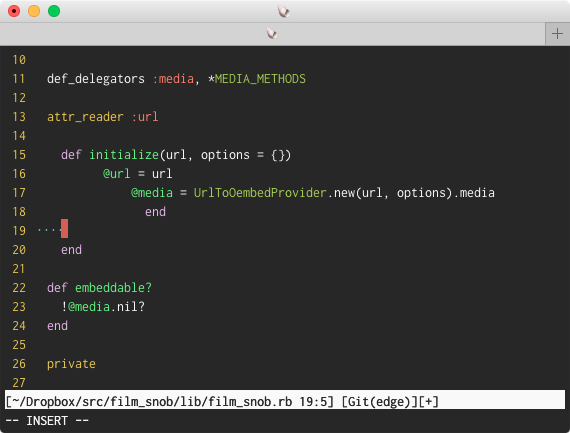The image size is (570, 433).
Task: Click the 19:5 cursor position in status line
Action: (x=313, y=402)
